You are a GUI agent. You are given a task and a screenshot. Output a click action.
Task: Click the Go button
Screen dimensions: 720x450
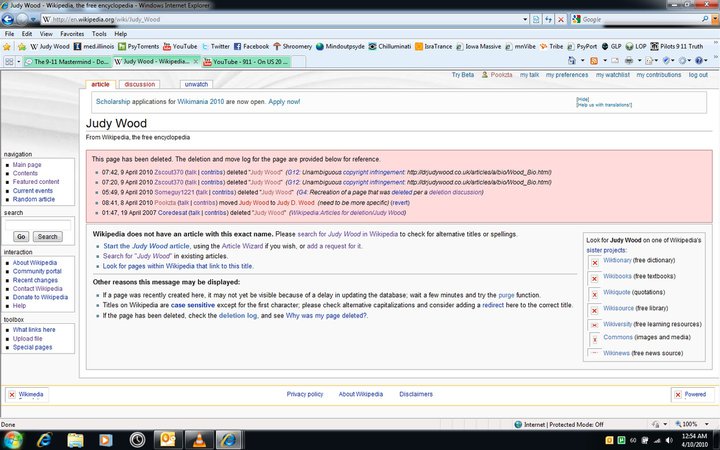[21, 236]
